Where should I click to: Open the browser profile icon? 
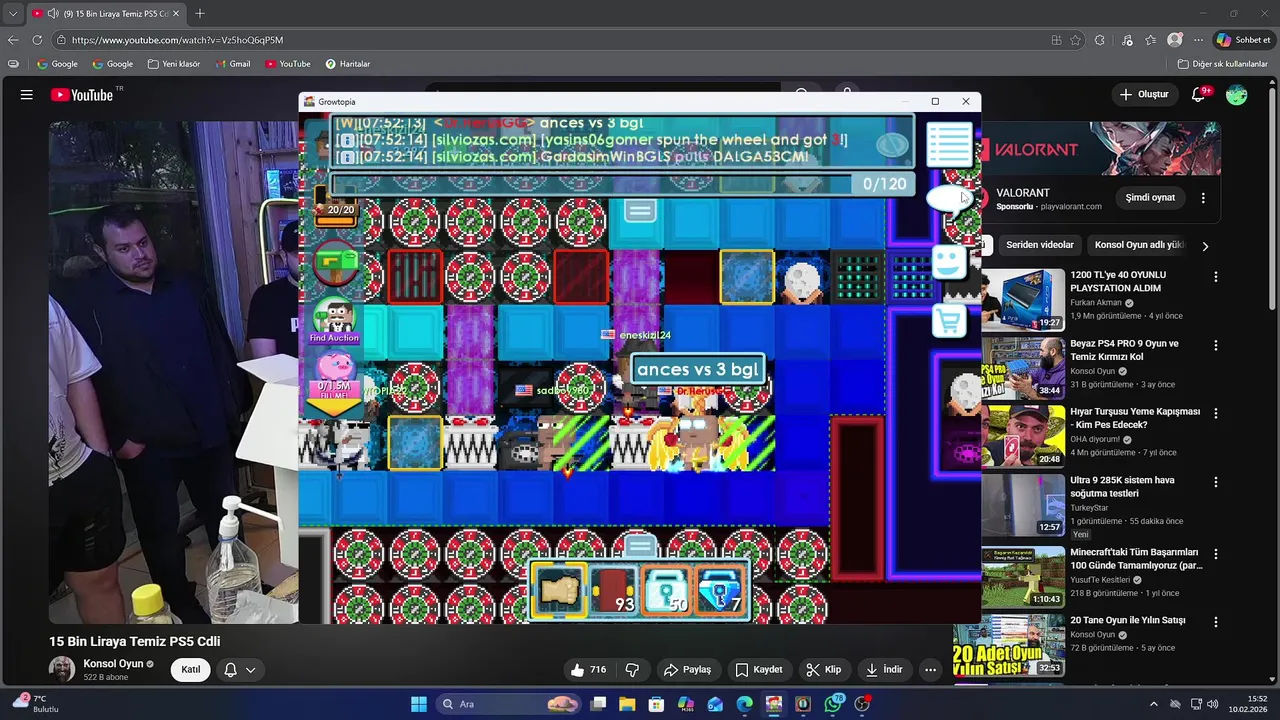pyautogui.click(x=1175, y=40)
